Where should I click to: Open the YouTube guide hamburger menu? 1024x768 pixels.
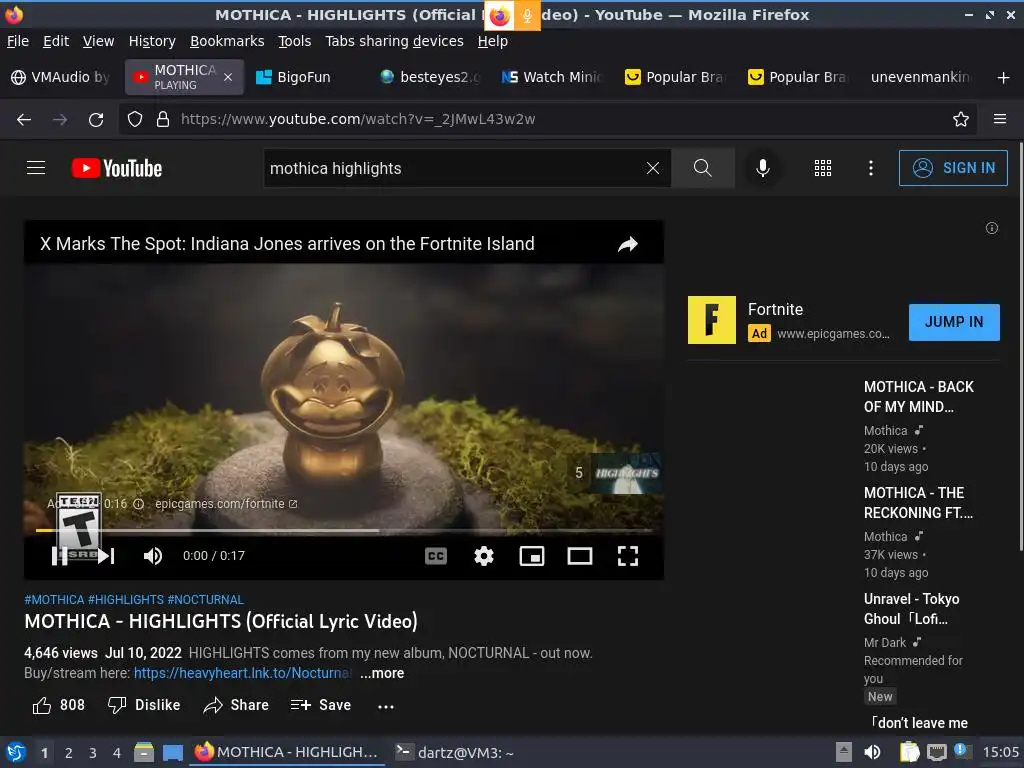36,168
